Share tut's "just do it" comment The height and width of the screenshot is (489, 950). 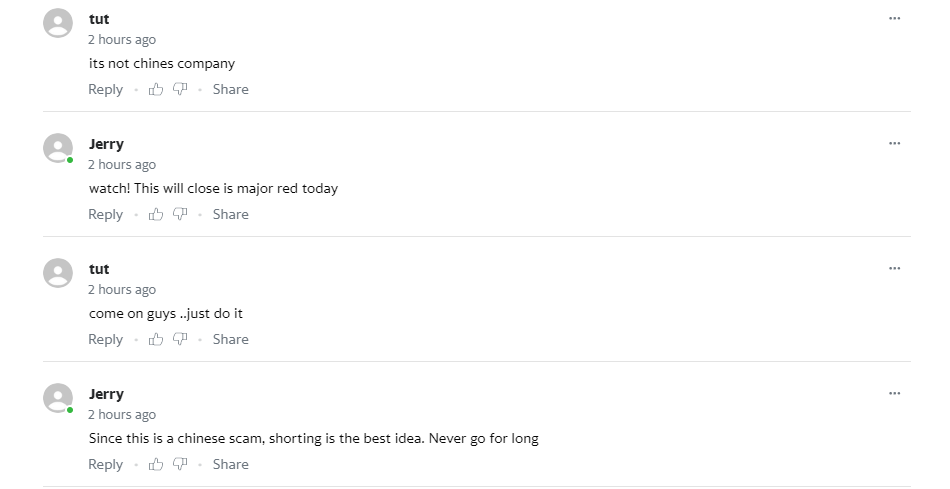230,339
